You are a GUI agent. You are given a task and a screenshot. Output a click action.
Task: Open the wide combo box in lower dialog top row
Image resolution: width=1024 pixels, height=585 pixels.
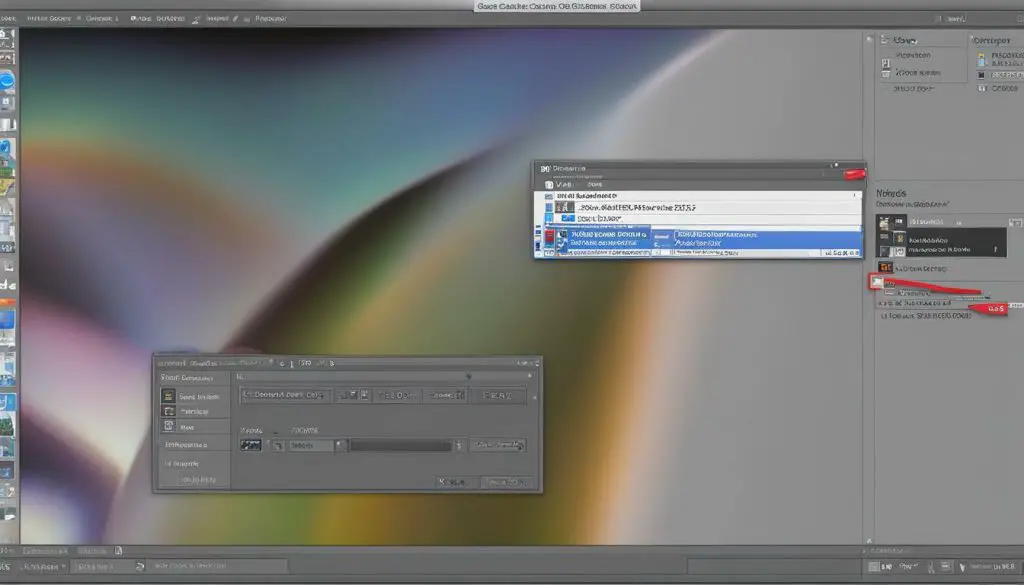pos(285,395)
